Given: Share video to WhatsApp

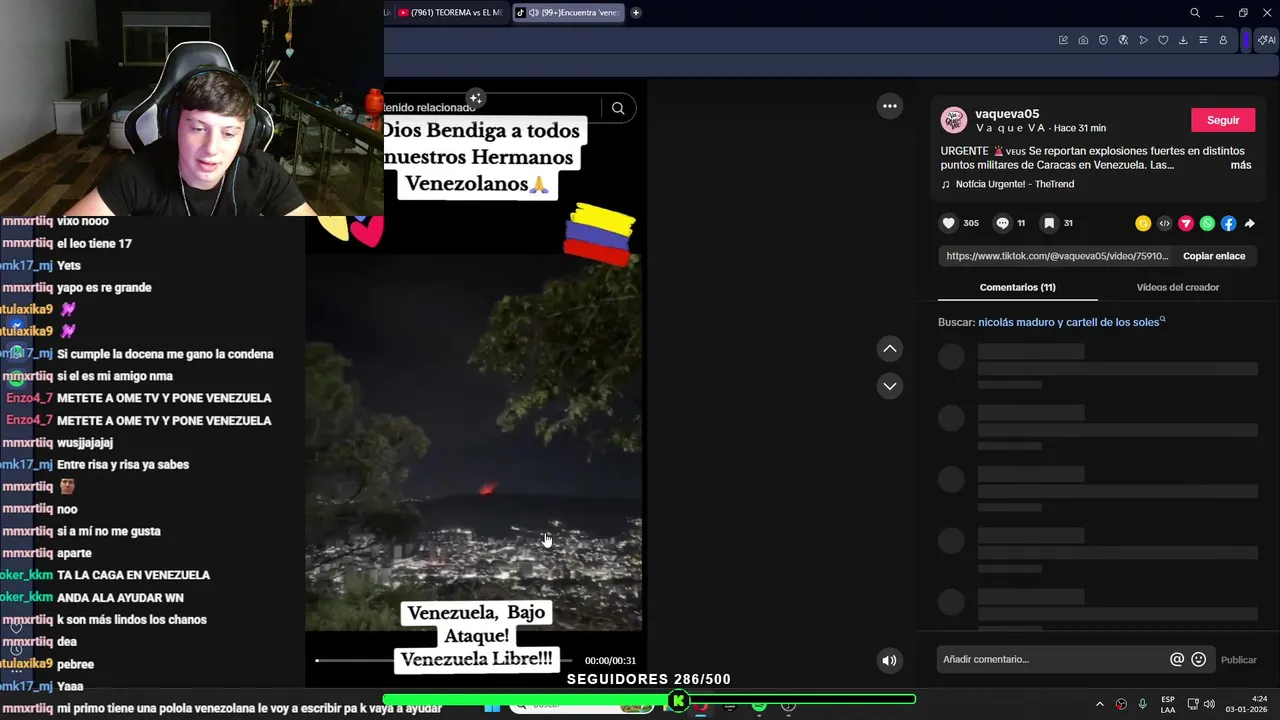Looking at the screenshot, I should 1207,223.
